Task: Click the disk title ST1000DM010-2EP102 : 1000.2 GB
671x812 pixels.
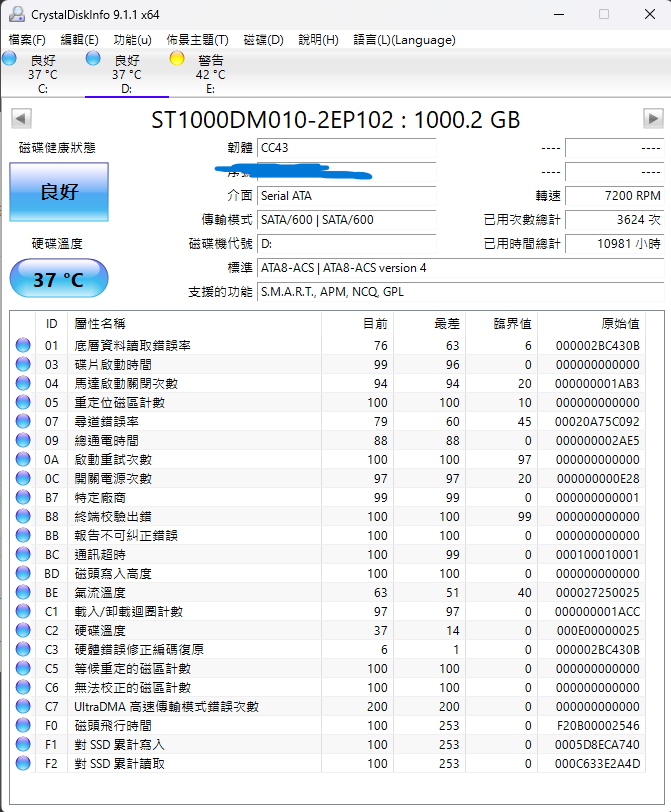Action: point(336,120)
